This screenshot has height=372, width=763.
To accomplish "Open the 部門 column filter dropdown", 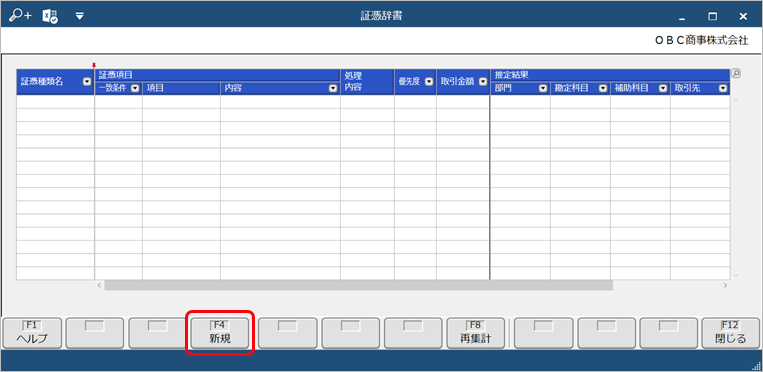I will point(543,89).
